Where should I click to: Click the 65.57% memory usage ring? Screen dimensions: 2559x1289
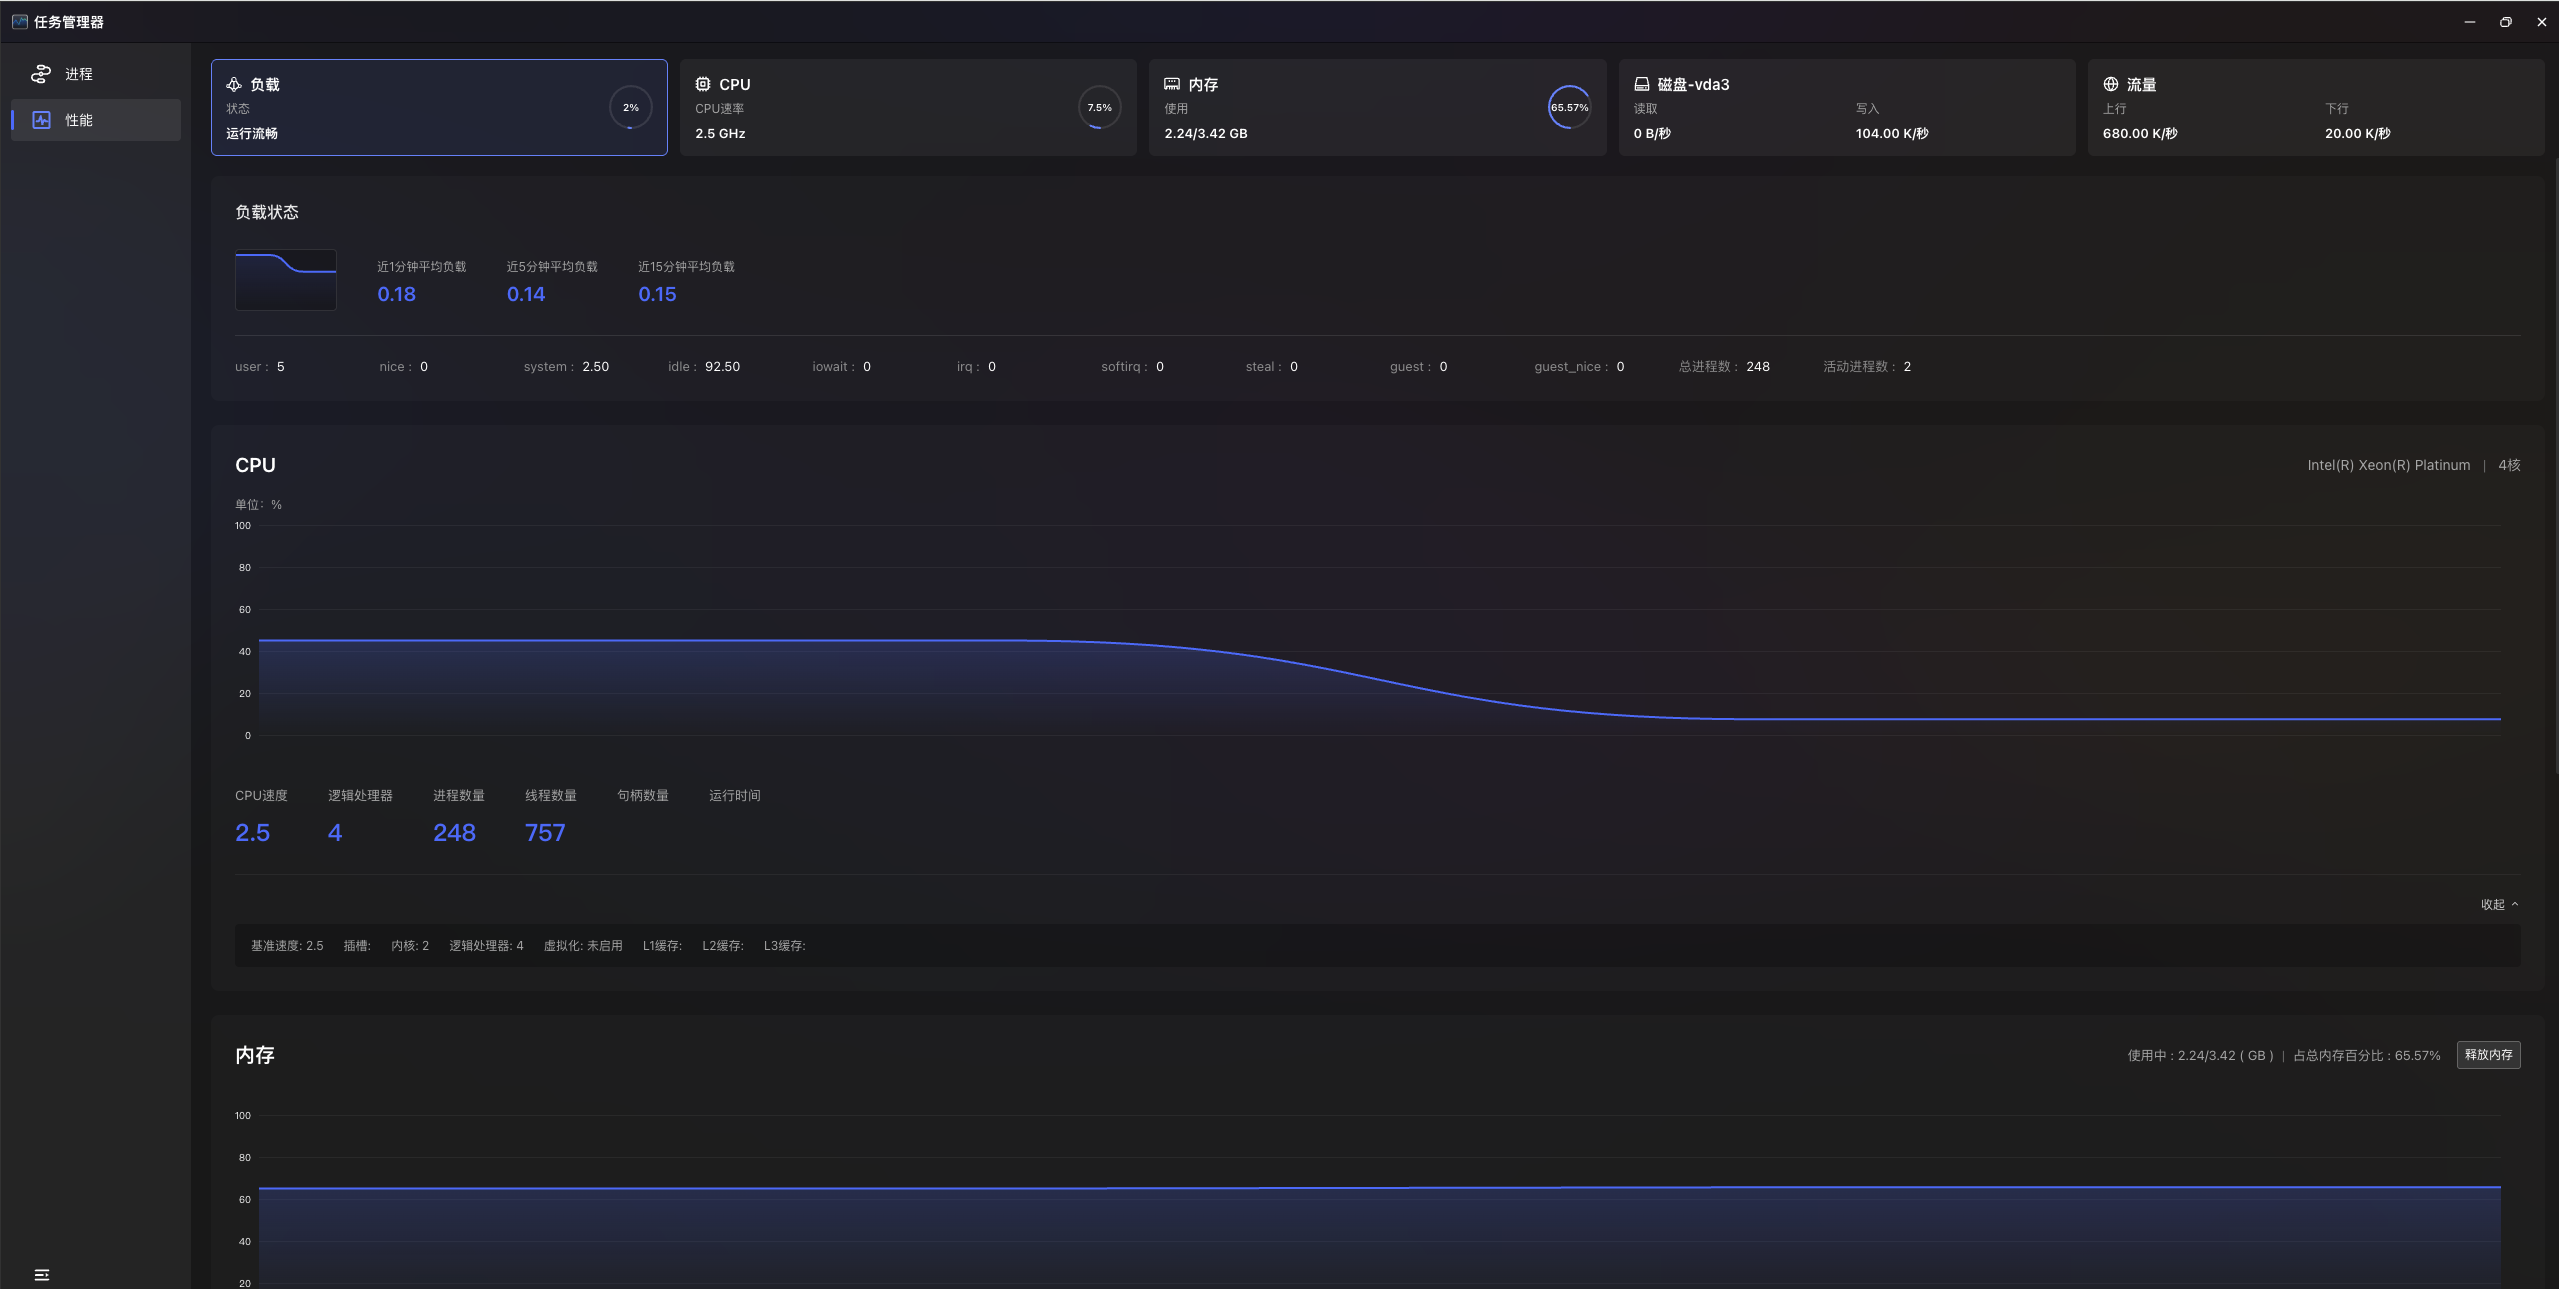pyautogui.click(x=1569, y=108)
